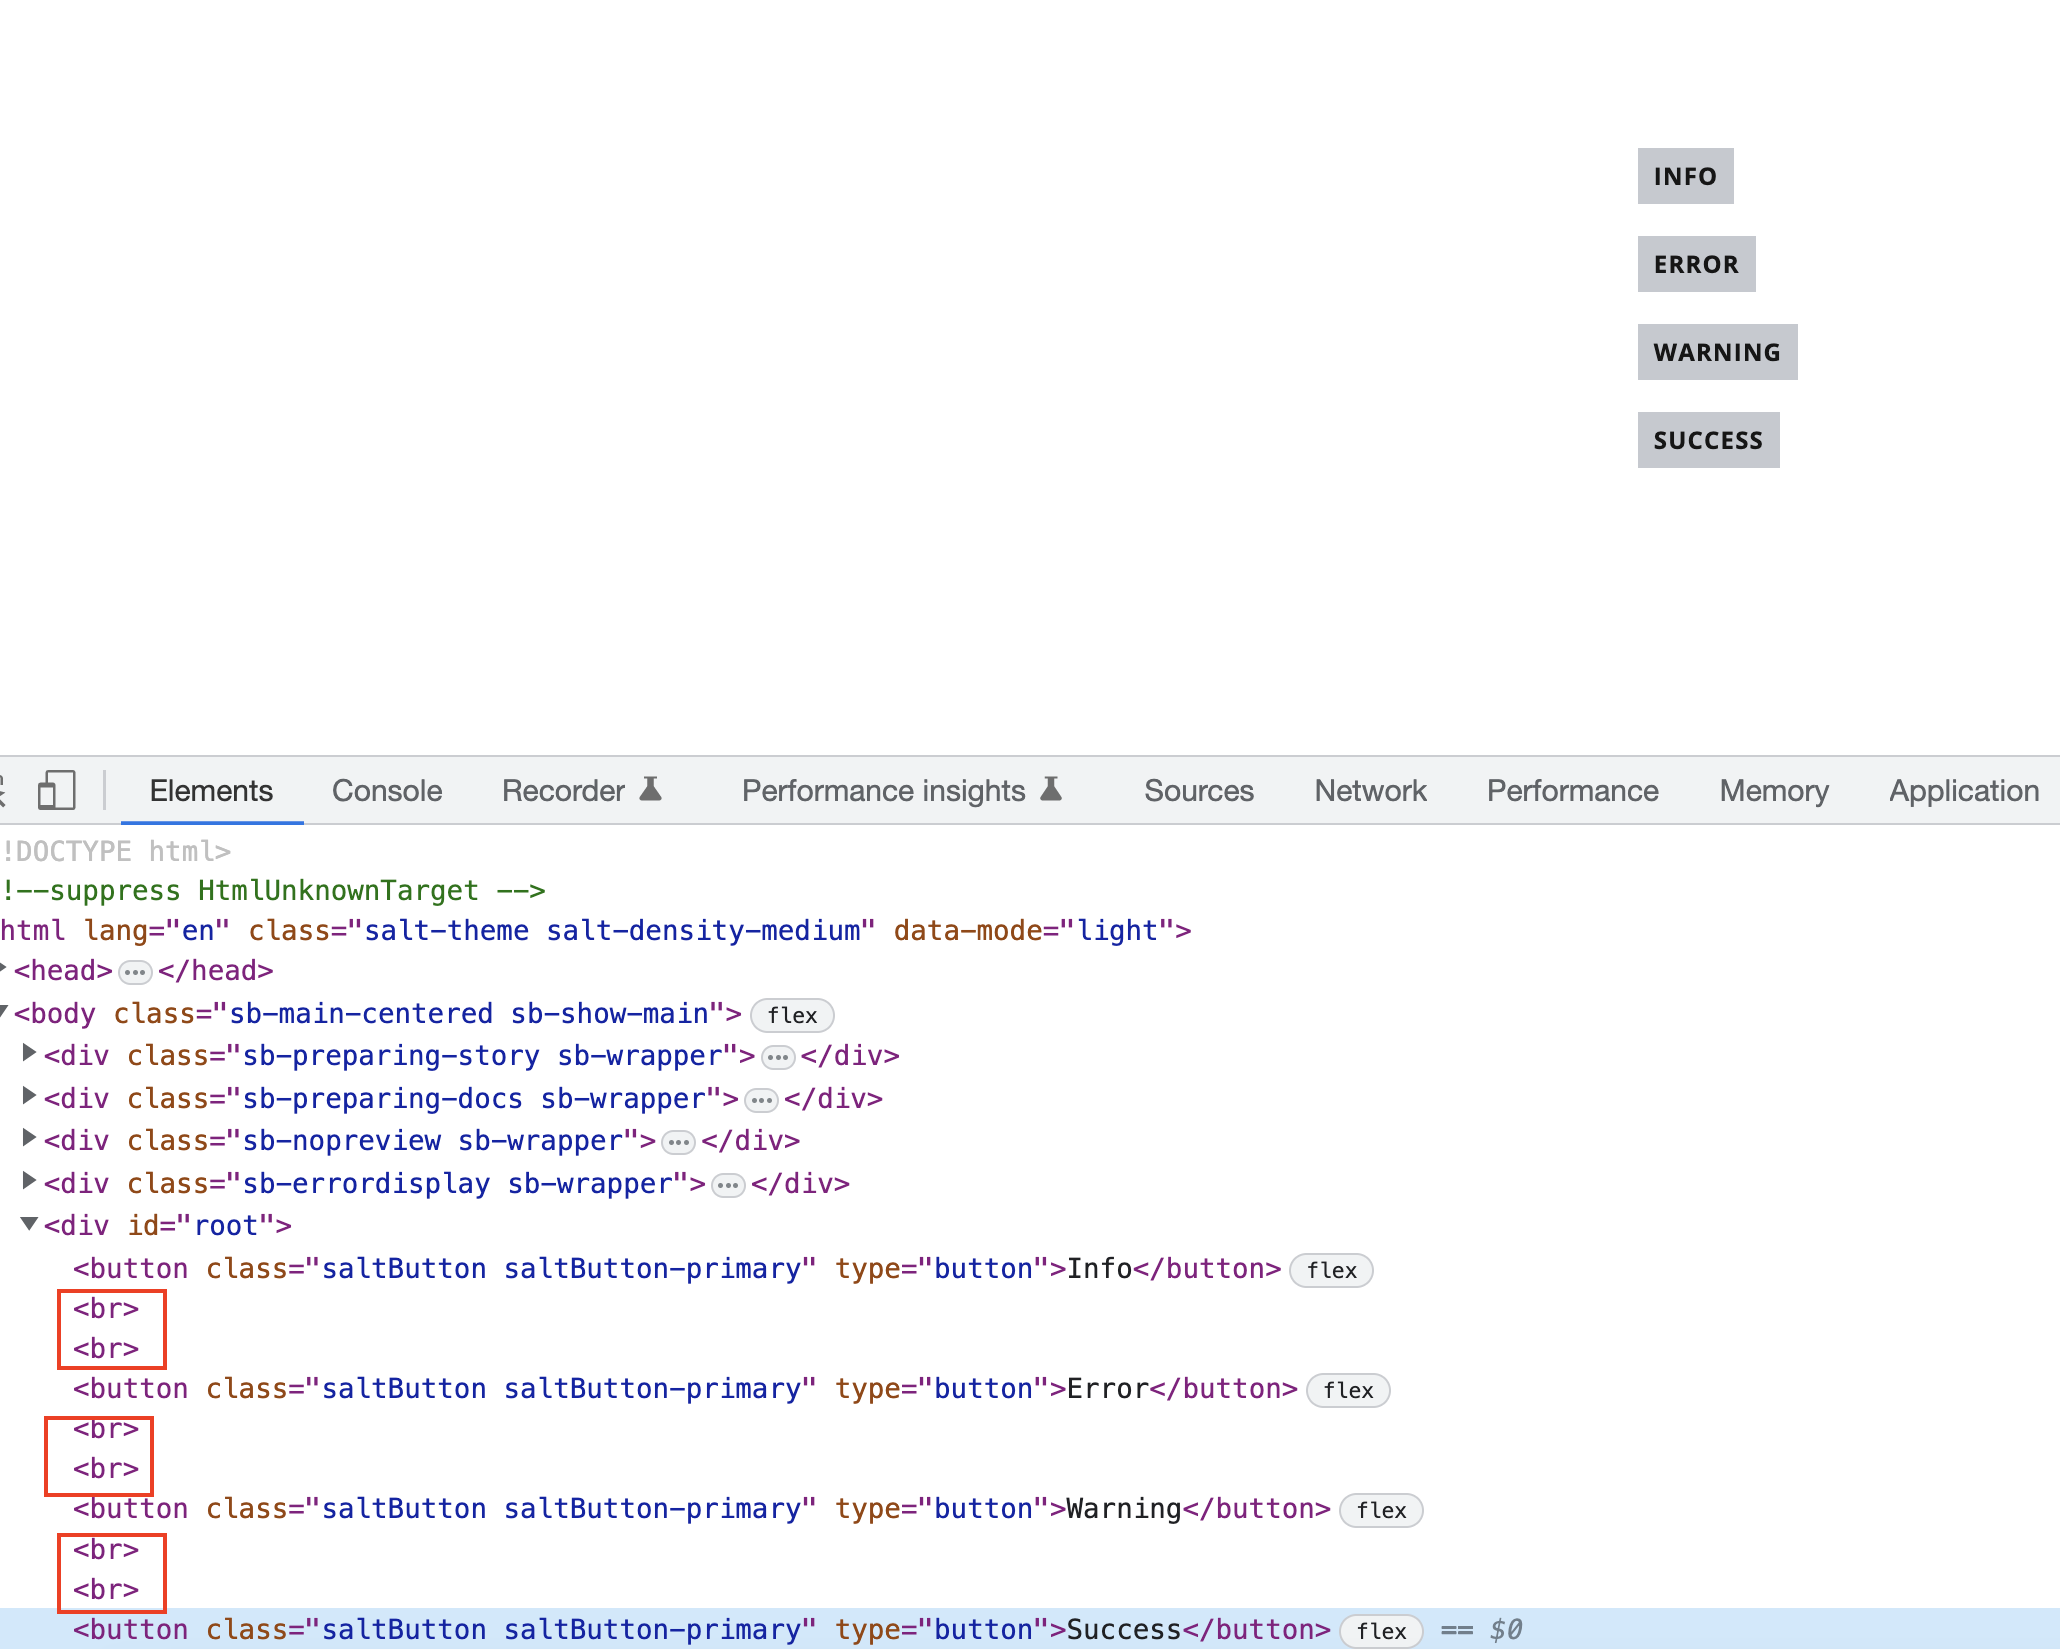This screenshot has width=2060, height=1650.
Task: Click the ellipsis in the sb-nopreview div
Action: click(x=678, y=1142)
